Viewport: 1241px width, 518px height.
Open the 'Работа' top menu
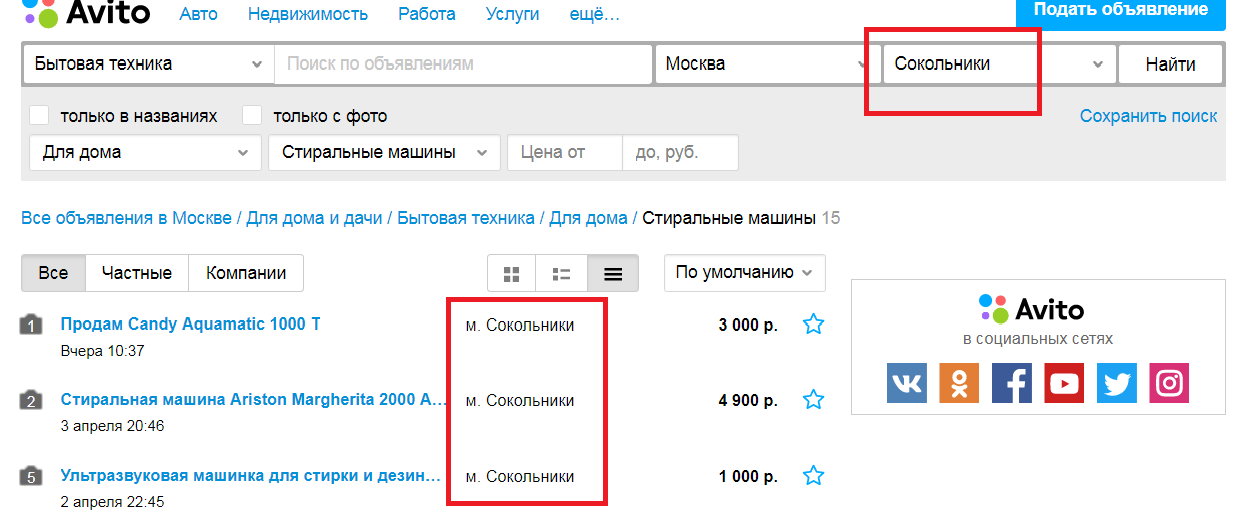[427, 14]
